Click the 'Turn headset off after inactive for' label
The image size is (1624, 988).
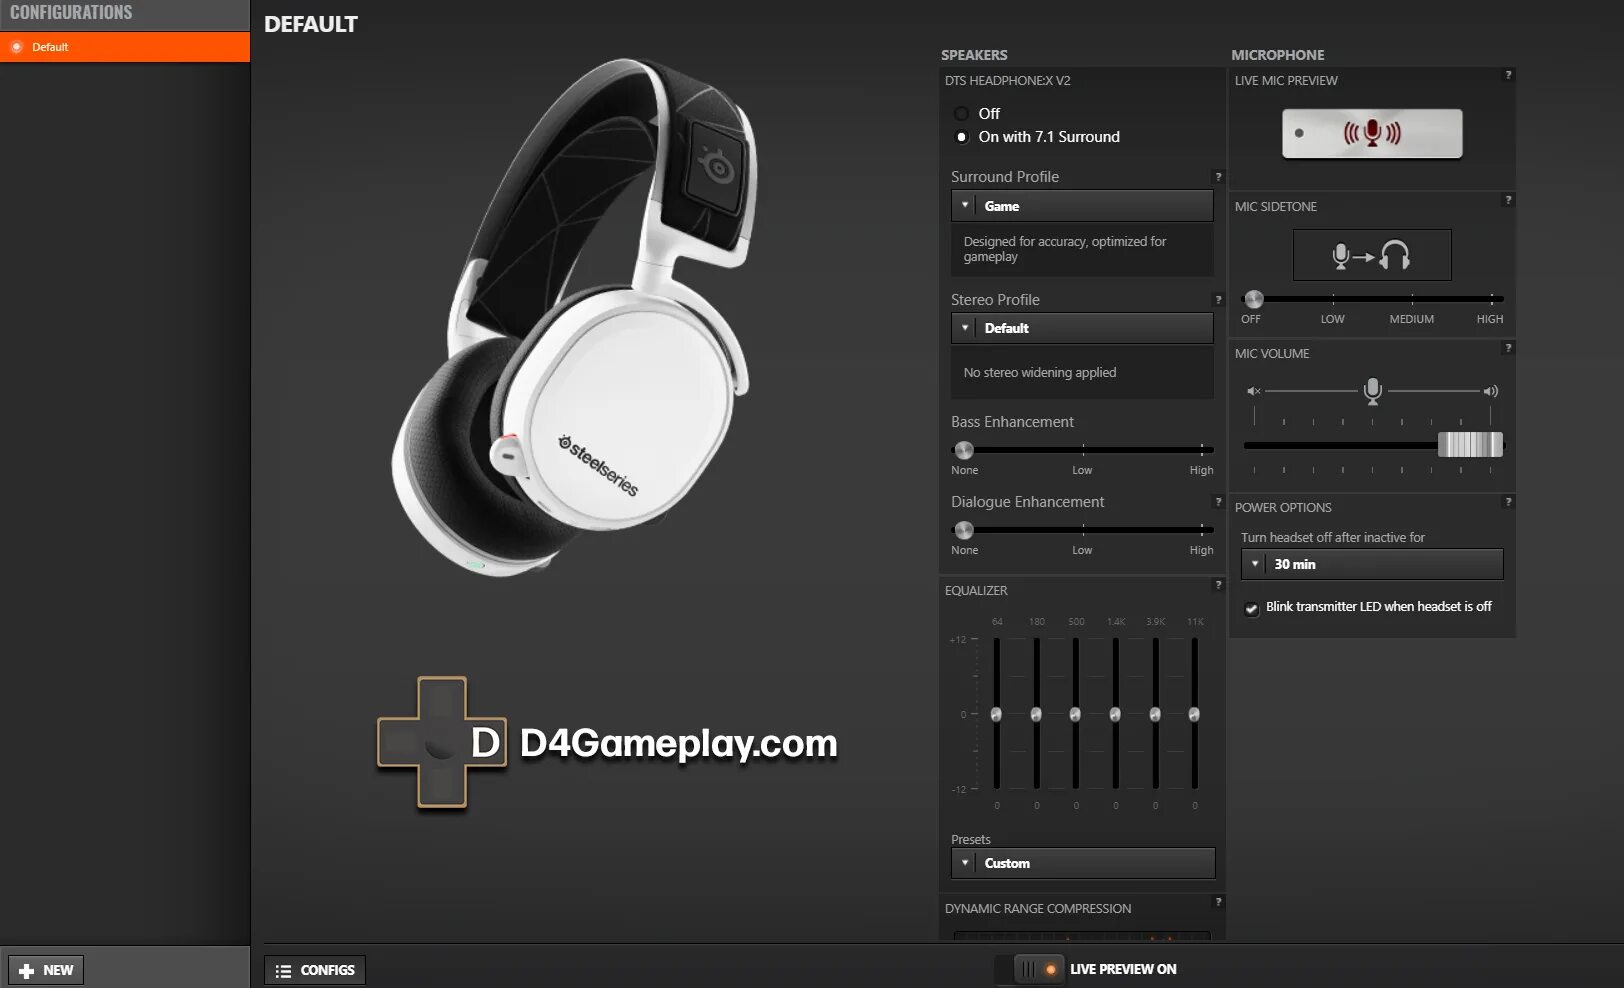pos(1333,537)
